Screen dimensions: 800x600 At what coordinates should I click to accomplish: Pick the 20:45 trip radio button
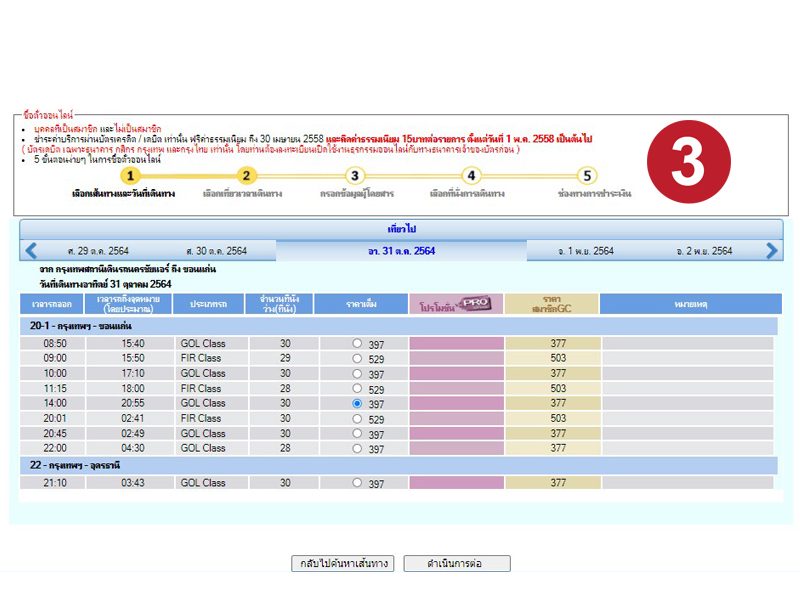coord(357,434)
